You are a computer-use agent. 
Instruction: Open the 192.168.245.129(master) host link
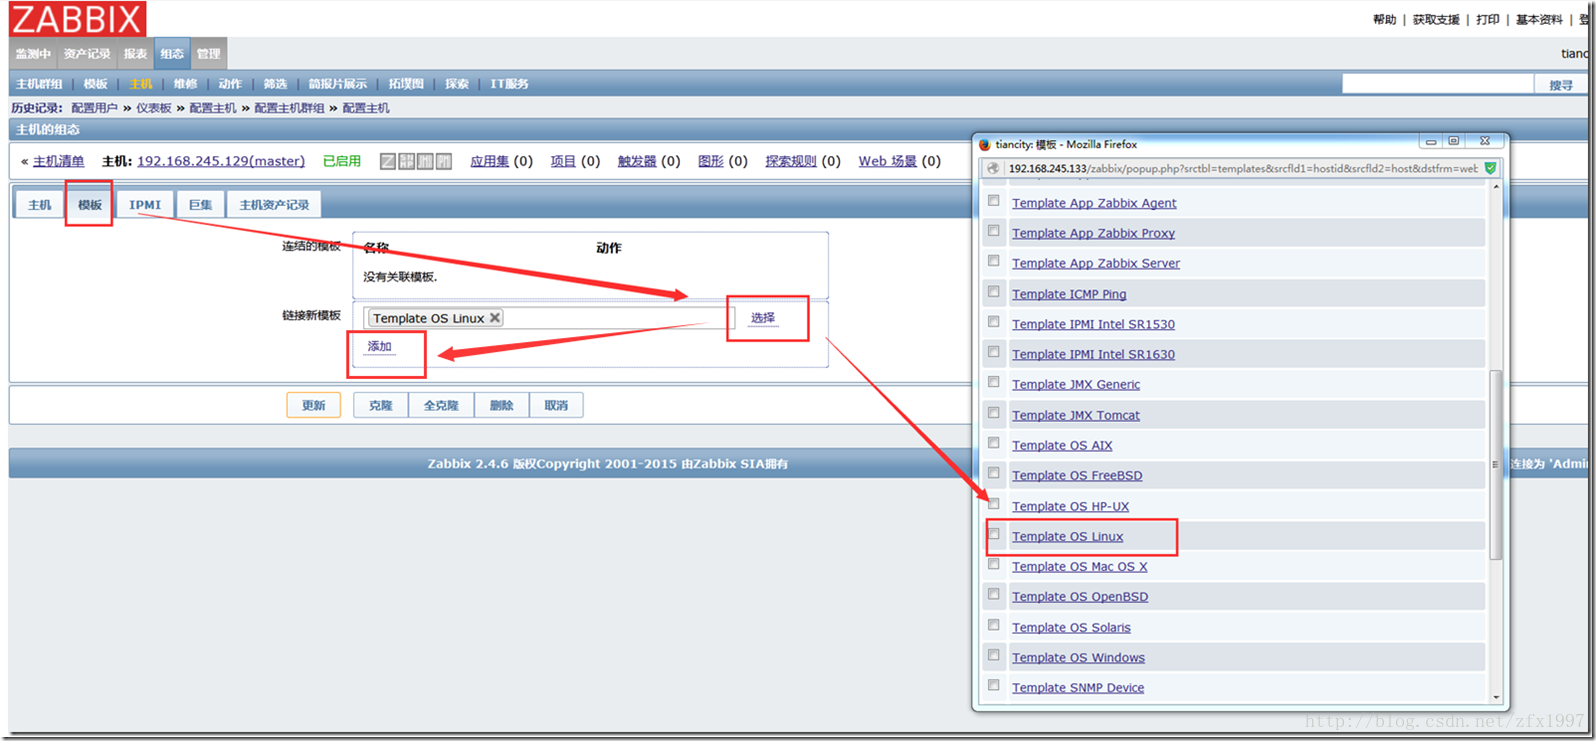[221, 161]
